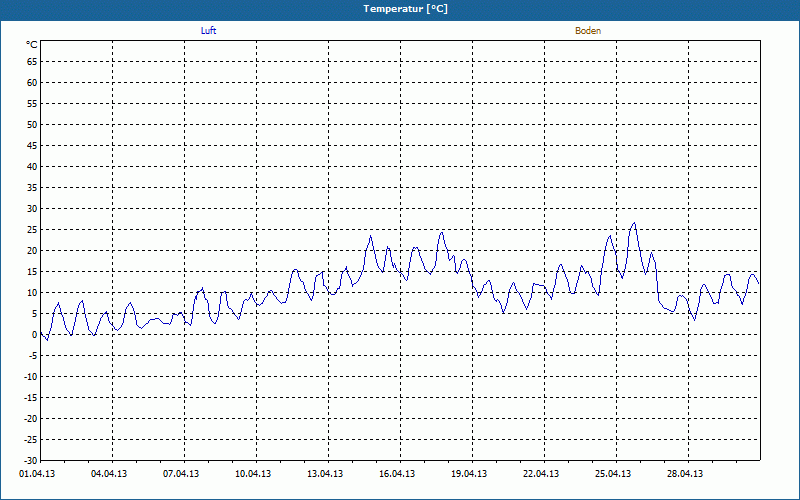800x500 pixels.
Task: Click date label 07.04.13
Action: pos(181,474)
